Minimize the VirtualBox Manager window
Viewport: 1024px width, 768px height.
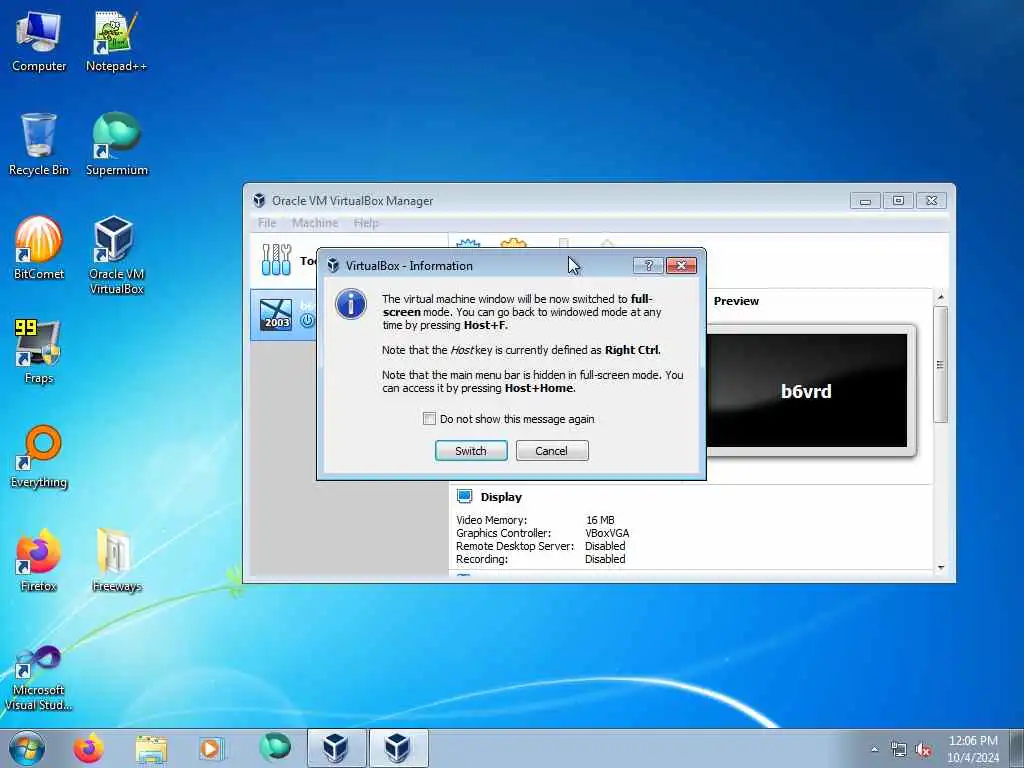point(865,200)
